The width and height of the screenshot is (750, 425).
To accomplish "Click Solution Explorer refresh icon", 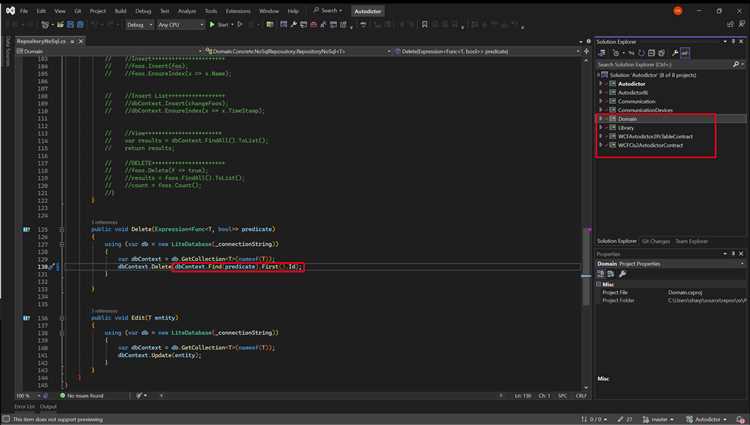I will tap(641, 53).
